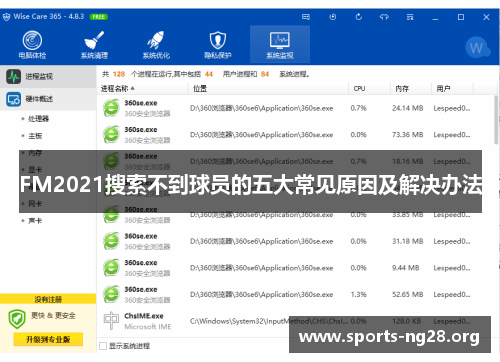The height and width of the screenshot is (362, 500).
Task: Click the hardware overview monitor icon
Action: (14, 99)
